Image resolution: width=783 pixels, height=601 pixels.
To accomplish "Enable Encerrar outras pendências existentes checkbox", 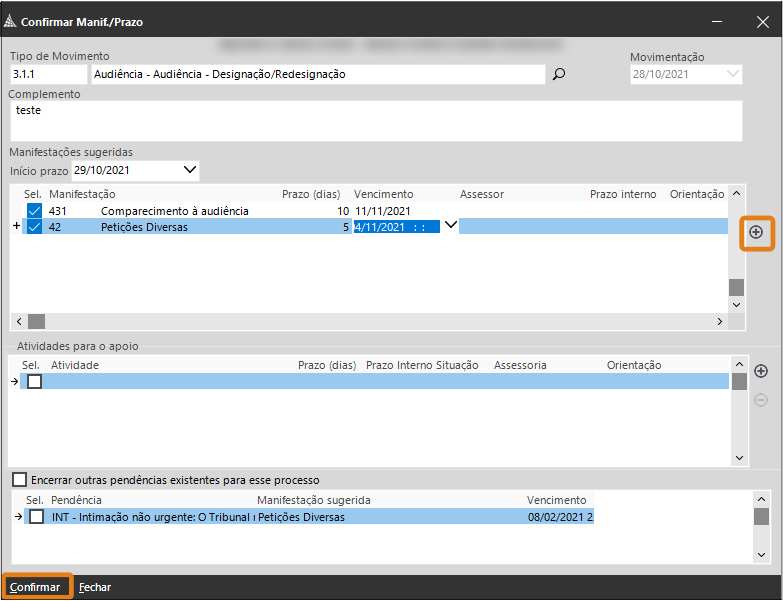I will [x=19, y=480].
